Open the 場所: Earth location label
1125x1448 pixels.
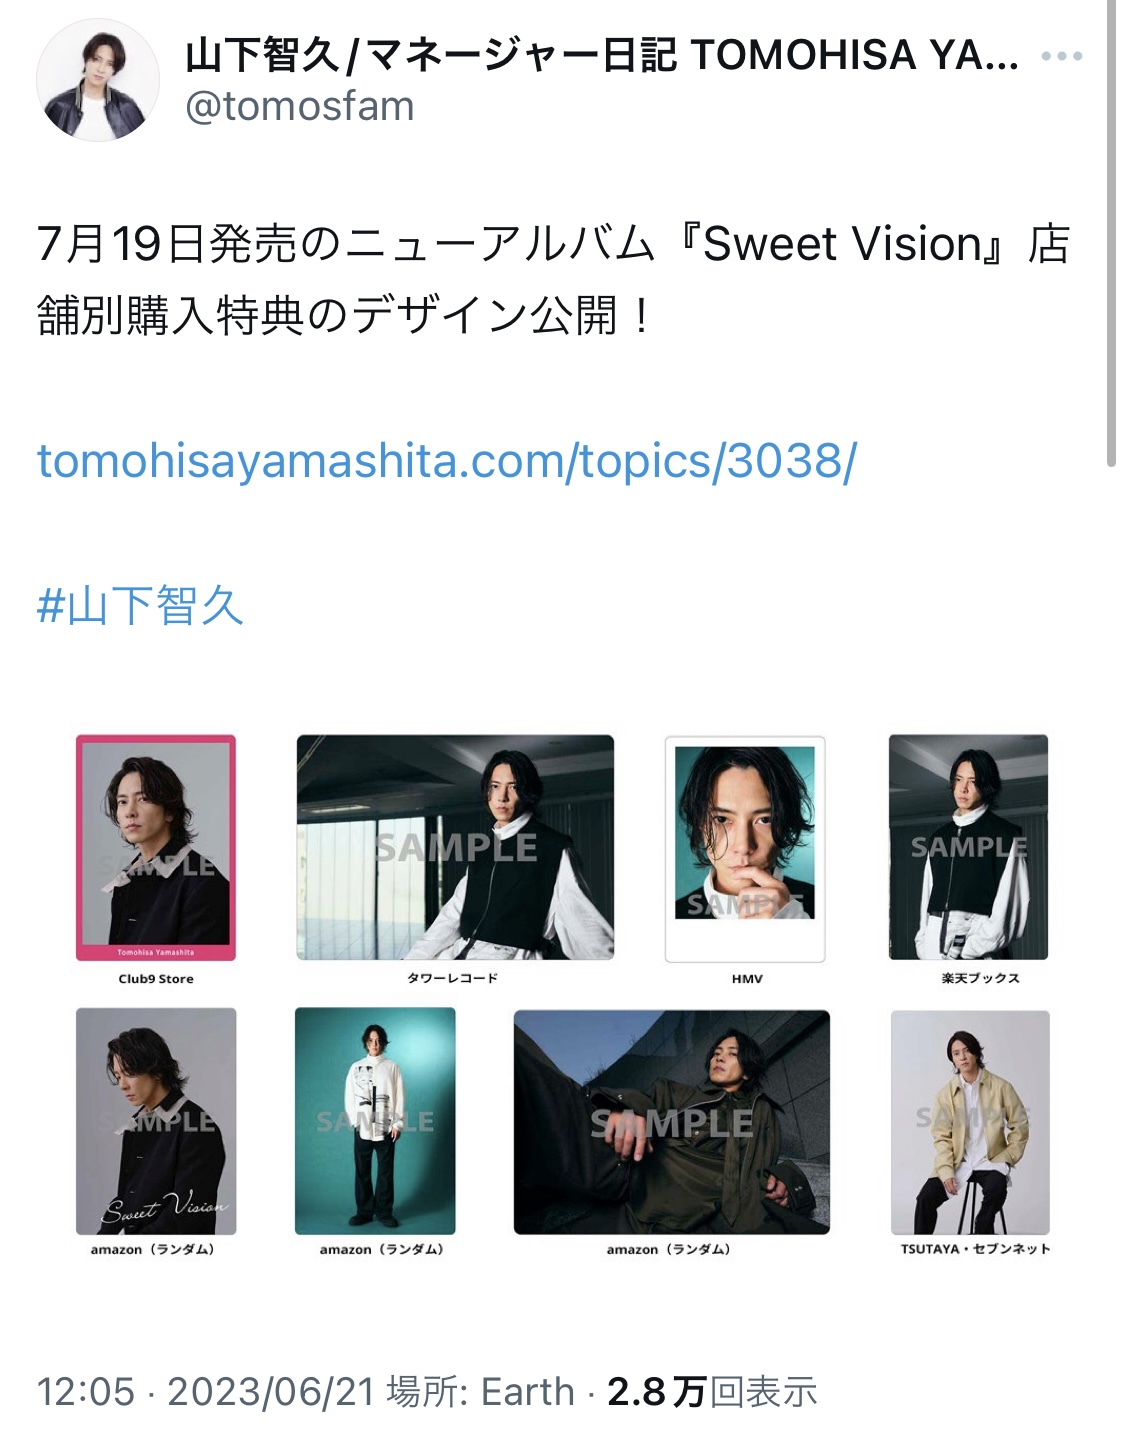tap(481, 1391)
